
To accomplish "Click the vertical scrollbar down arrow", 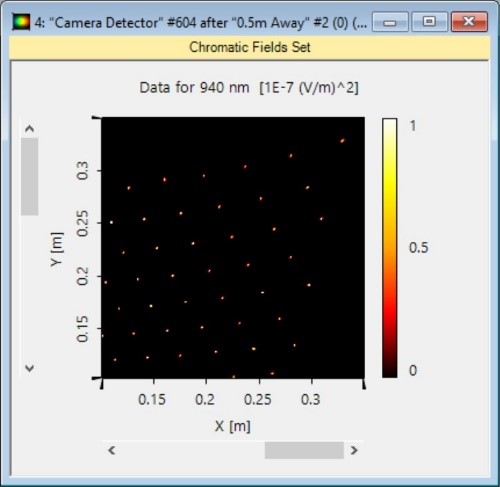I will [x=30, y=368].
